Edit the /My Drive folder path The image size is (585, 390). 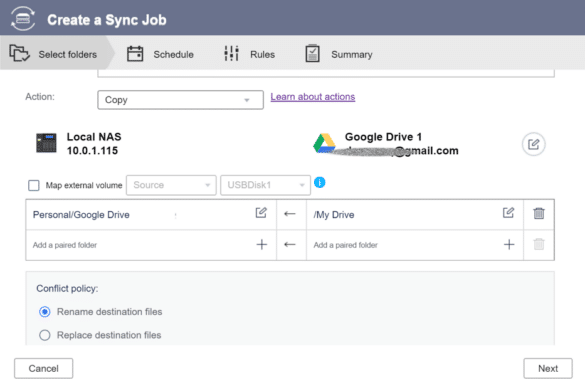click(x=509, y=213)
